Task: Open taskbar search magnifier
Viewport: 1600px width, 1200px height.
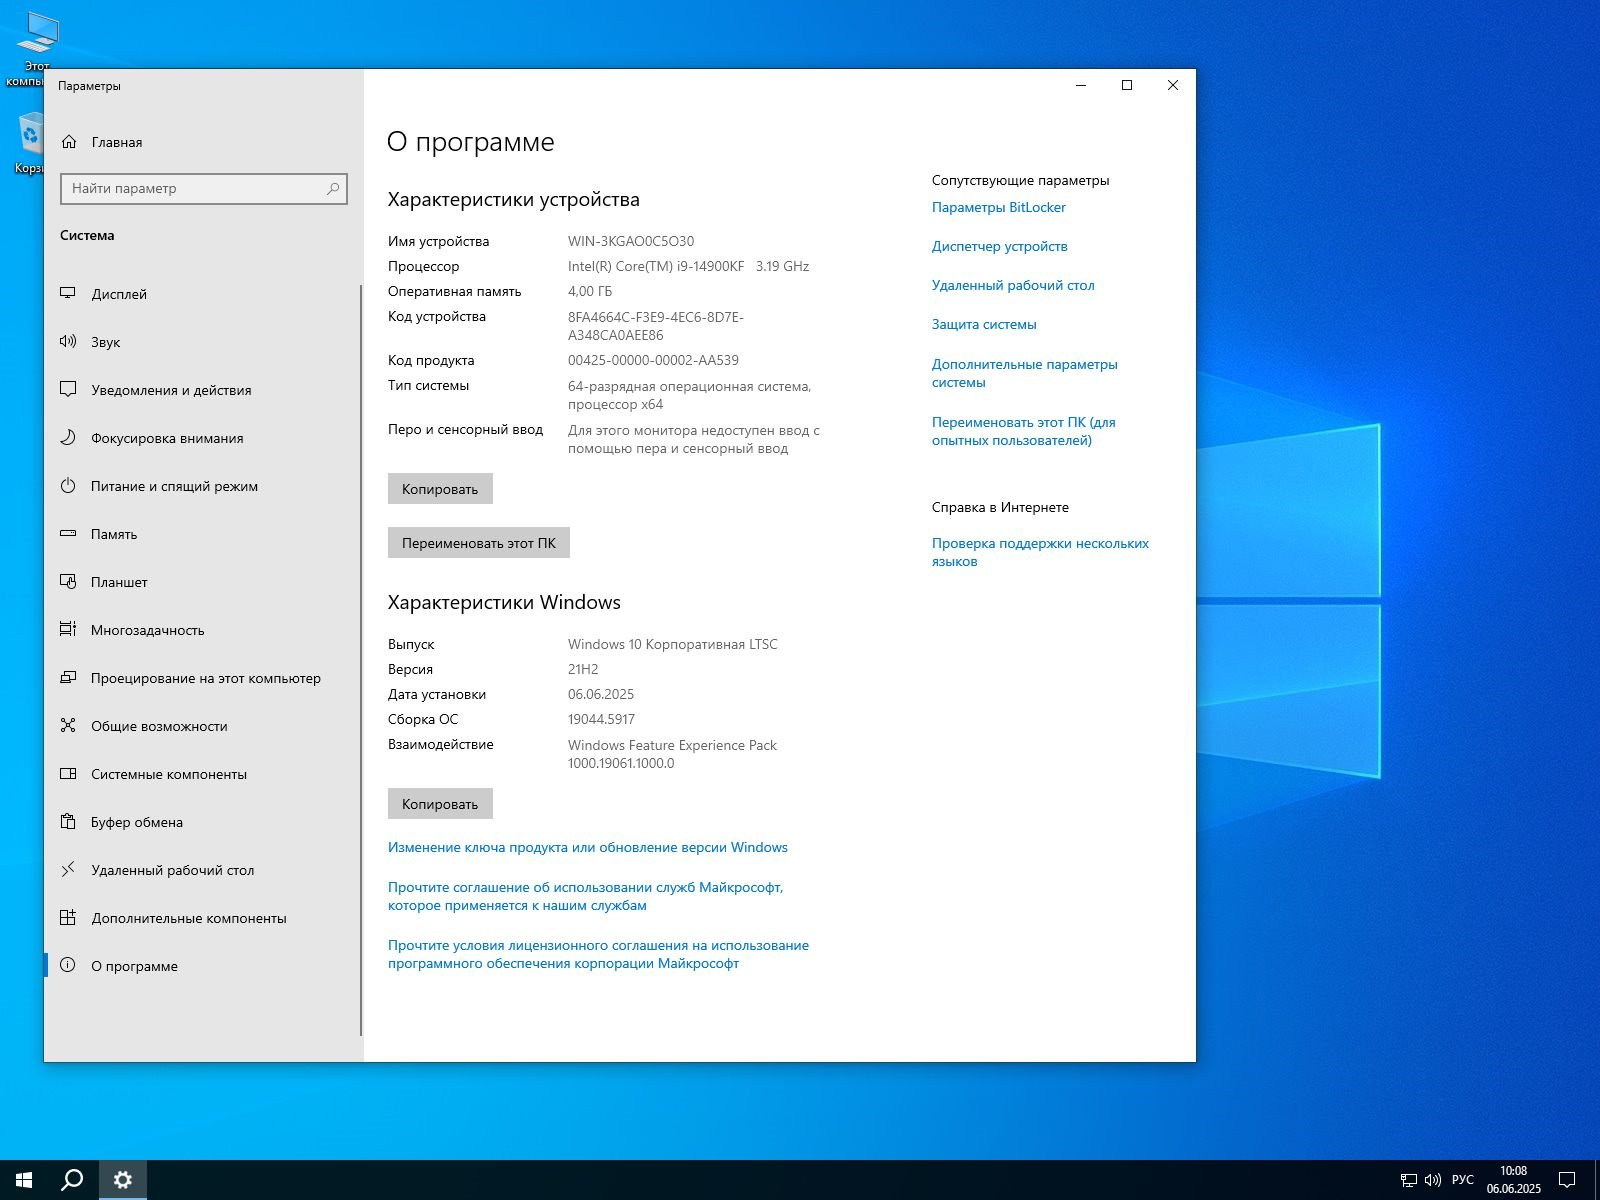Action: (x=72, y=1180)
